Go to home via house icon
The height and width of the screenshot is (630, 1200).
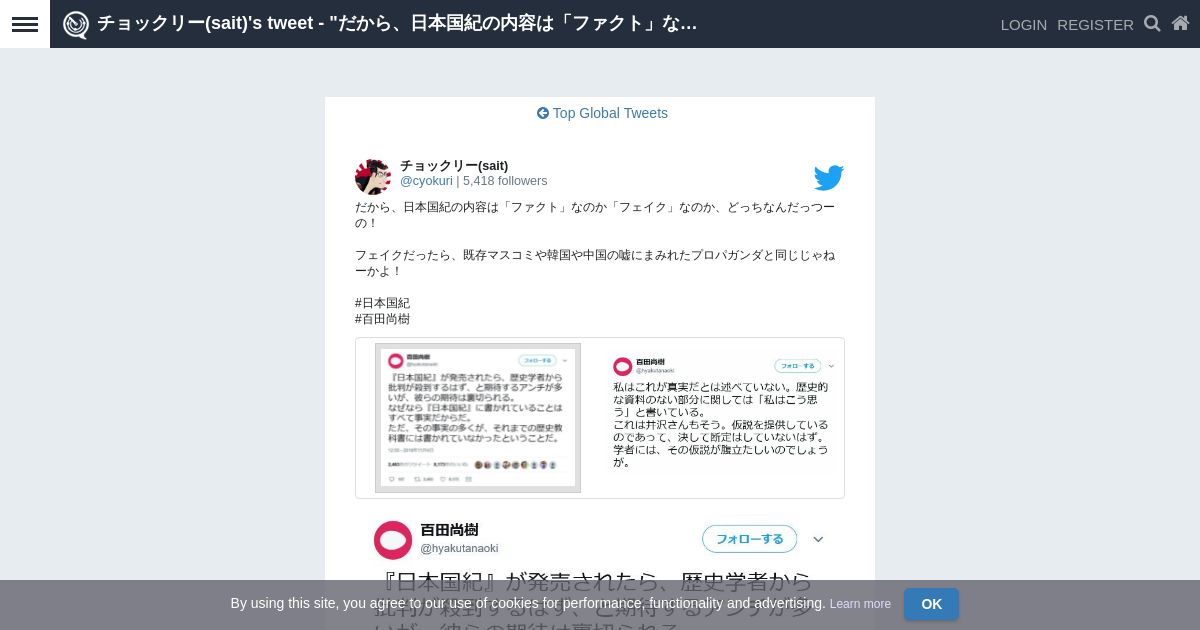1180,24
